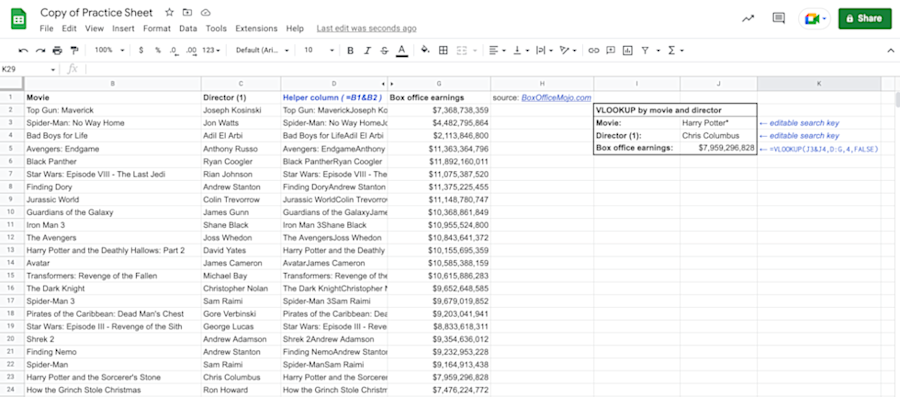This screenshot has height=397, width=900.
Task: Open the vertical align dropdown
Action: (x=521, y=50)
